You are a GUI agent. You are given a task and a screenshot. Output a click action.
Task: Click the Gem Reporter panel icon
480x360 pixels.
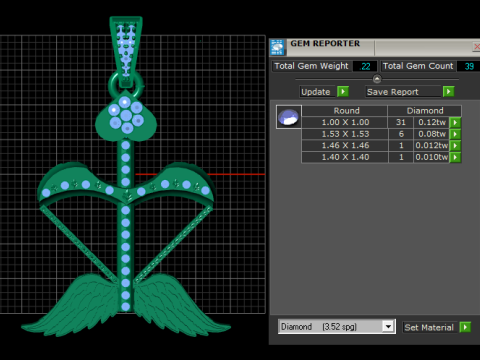[277, 47]
